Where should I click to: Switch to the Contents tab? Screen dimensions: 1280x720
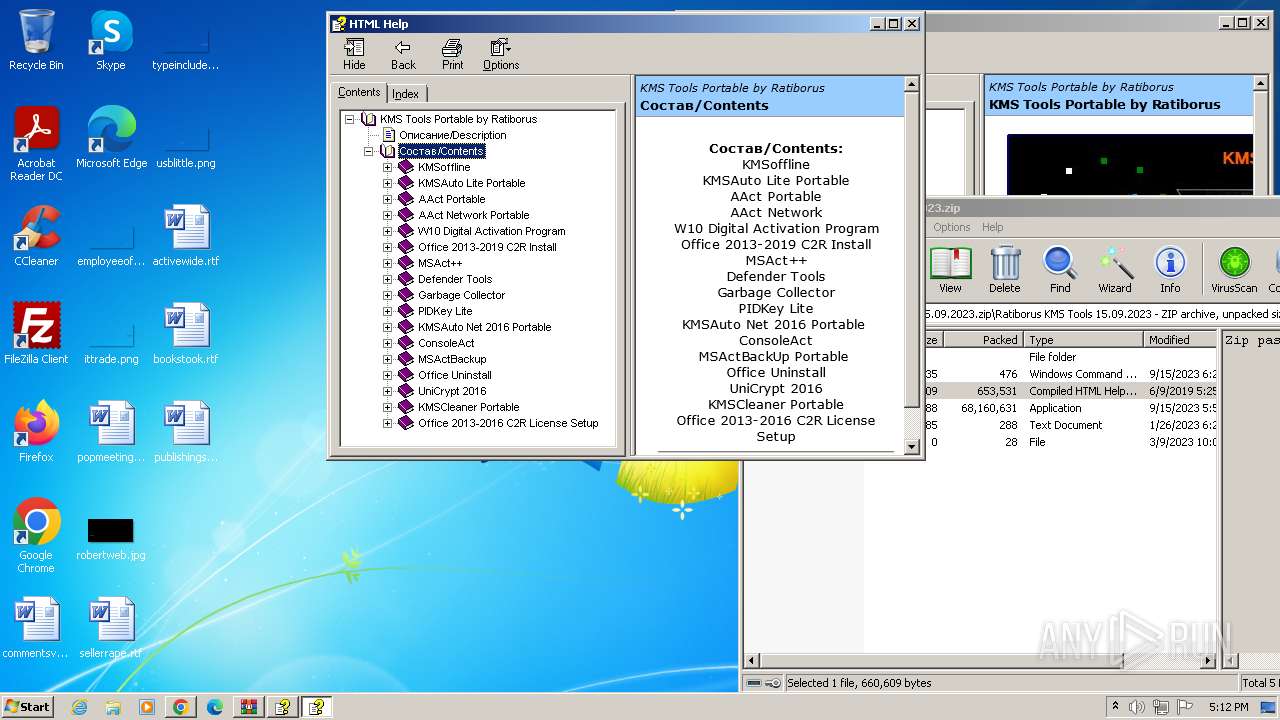coord(359,92)
